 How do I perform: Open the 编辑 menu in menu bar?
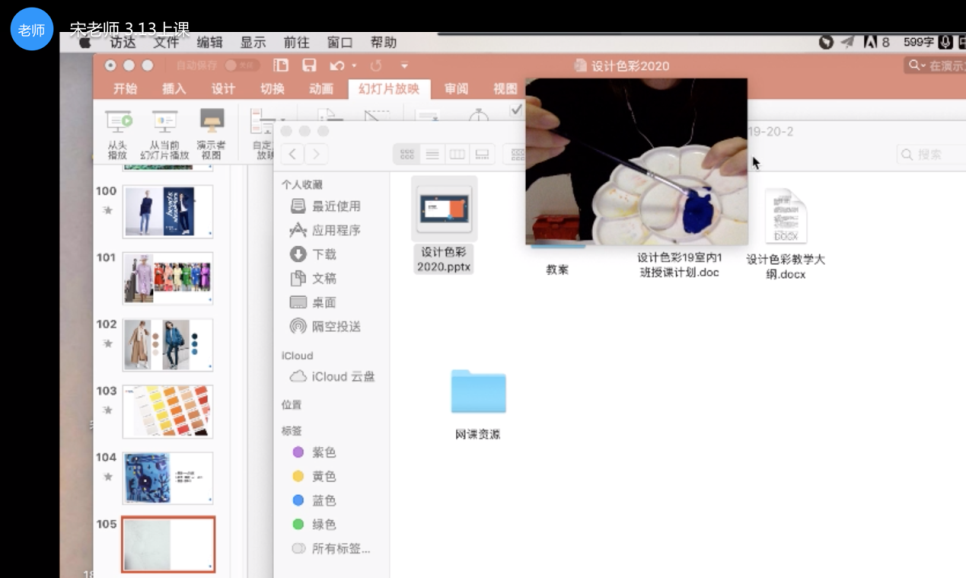click(210, 42)
